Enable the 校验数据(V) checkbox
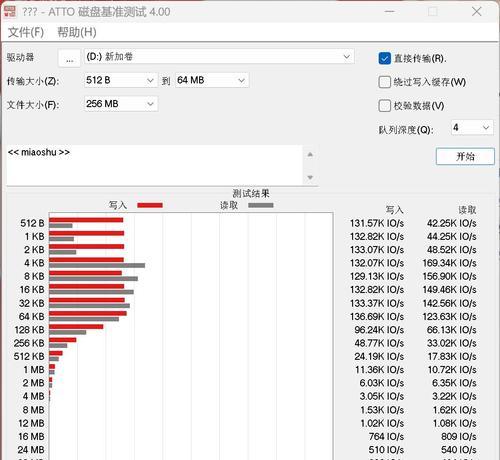The height and width of the screenshot is (460, 500). [x=384, y=106]
